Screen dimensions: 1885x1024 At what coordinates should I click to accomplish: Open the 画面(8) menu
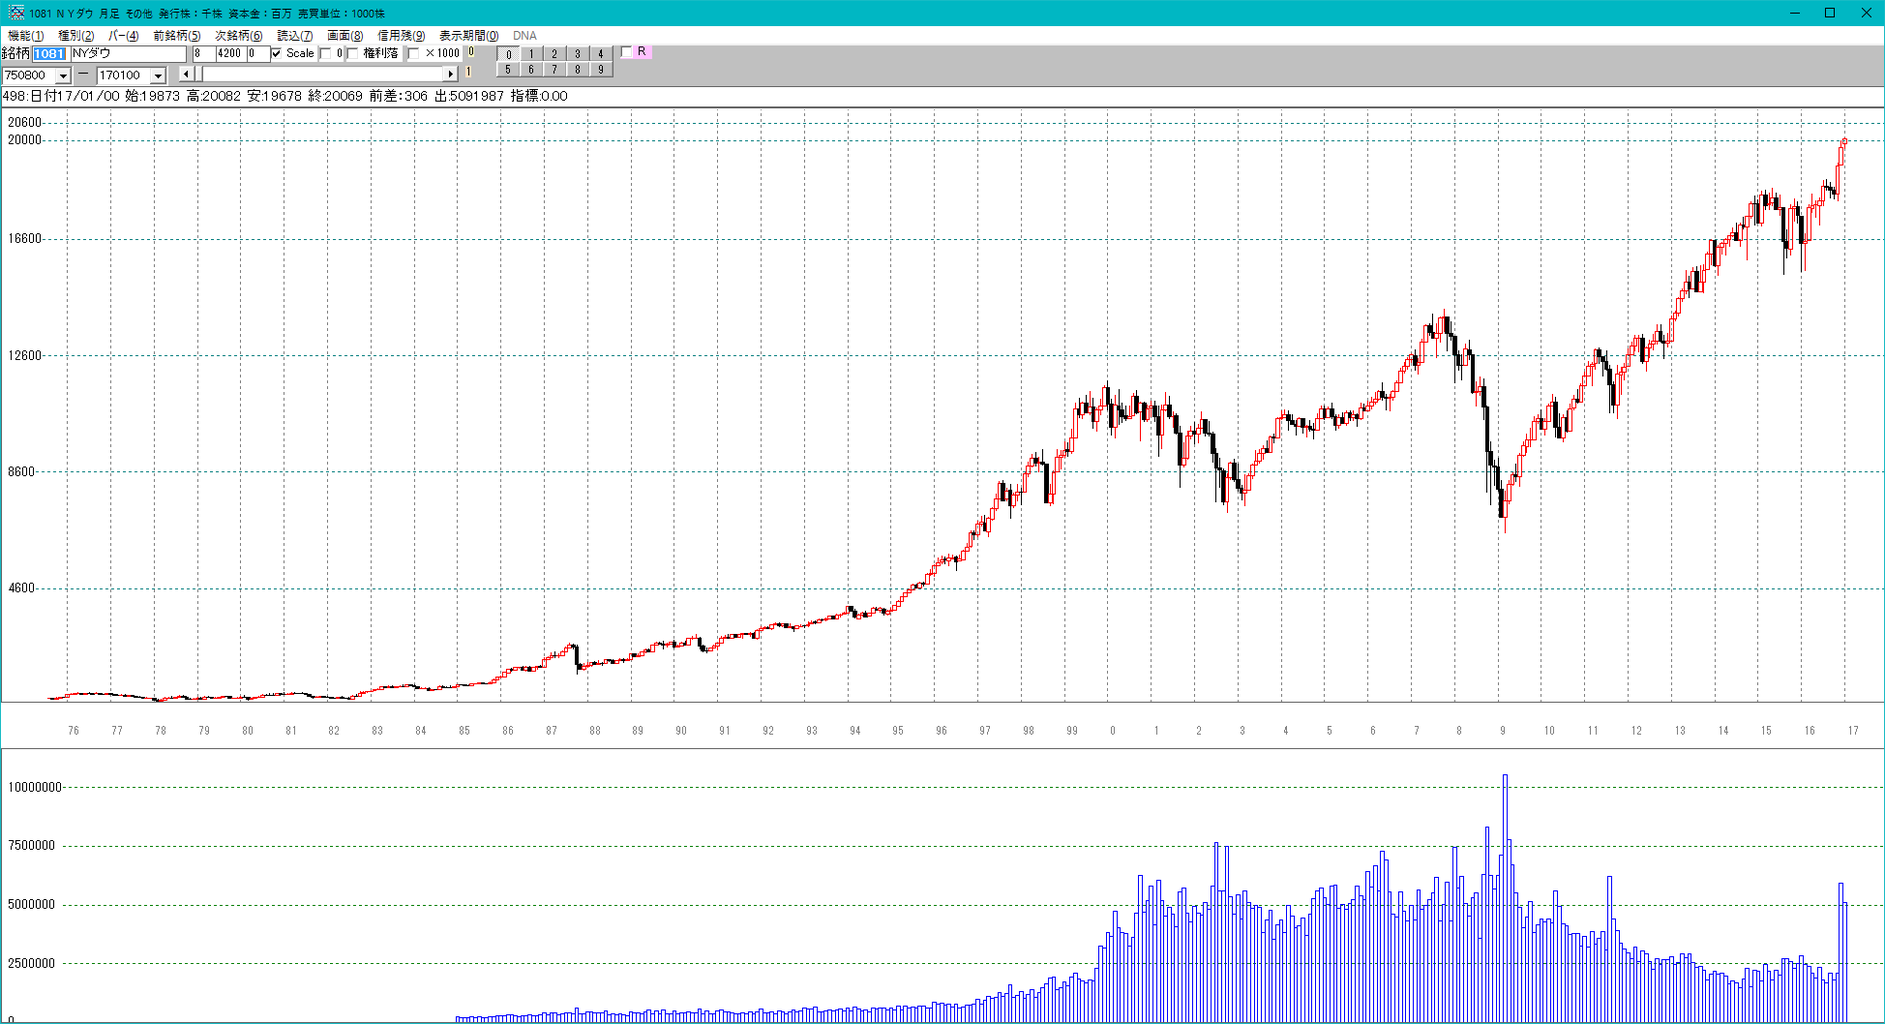[345, 36]
